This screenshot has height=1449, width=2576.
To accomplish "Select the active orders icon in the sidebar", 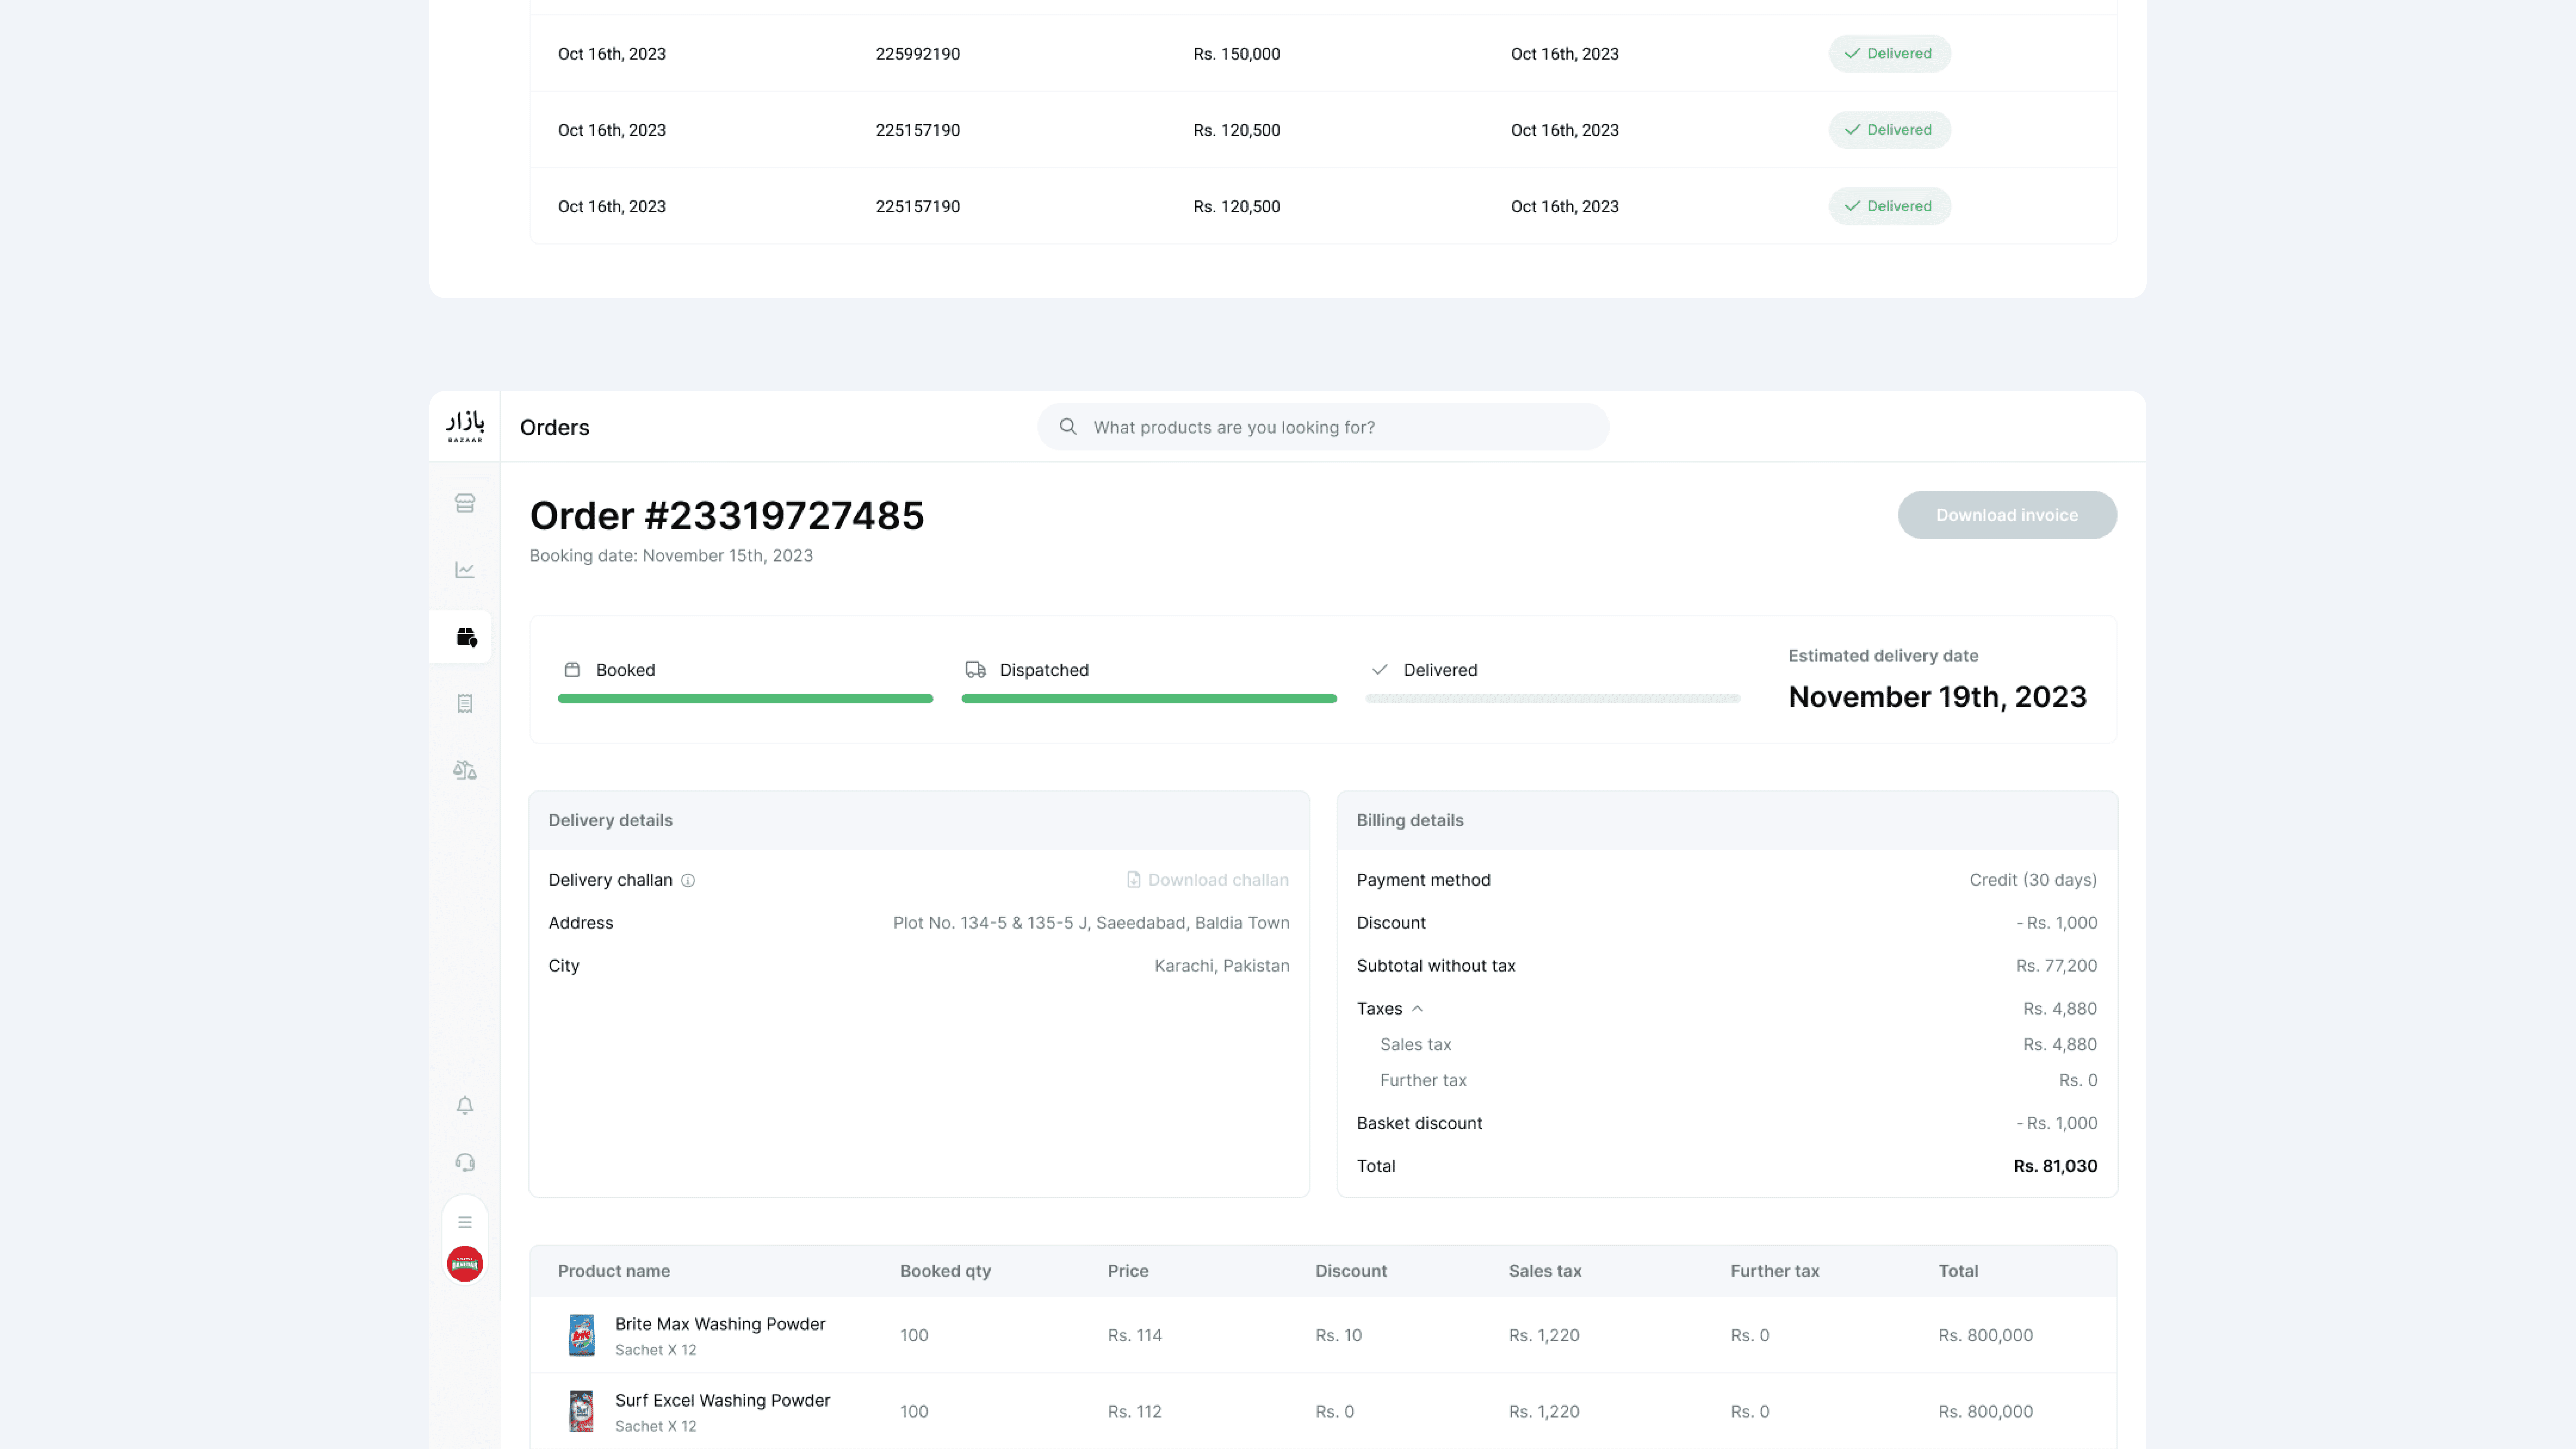I will tap(466, 637).
